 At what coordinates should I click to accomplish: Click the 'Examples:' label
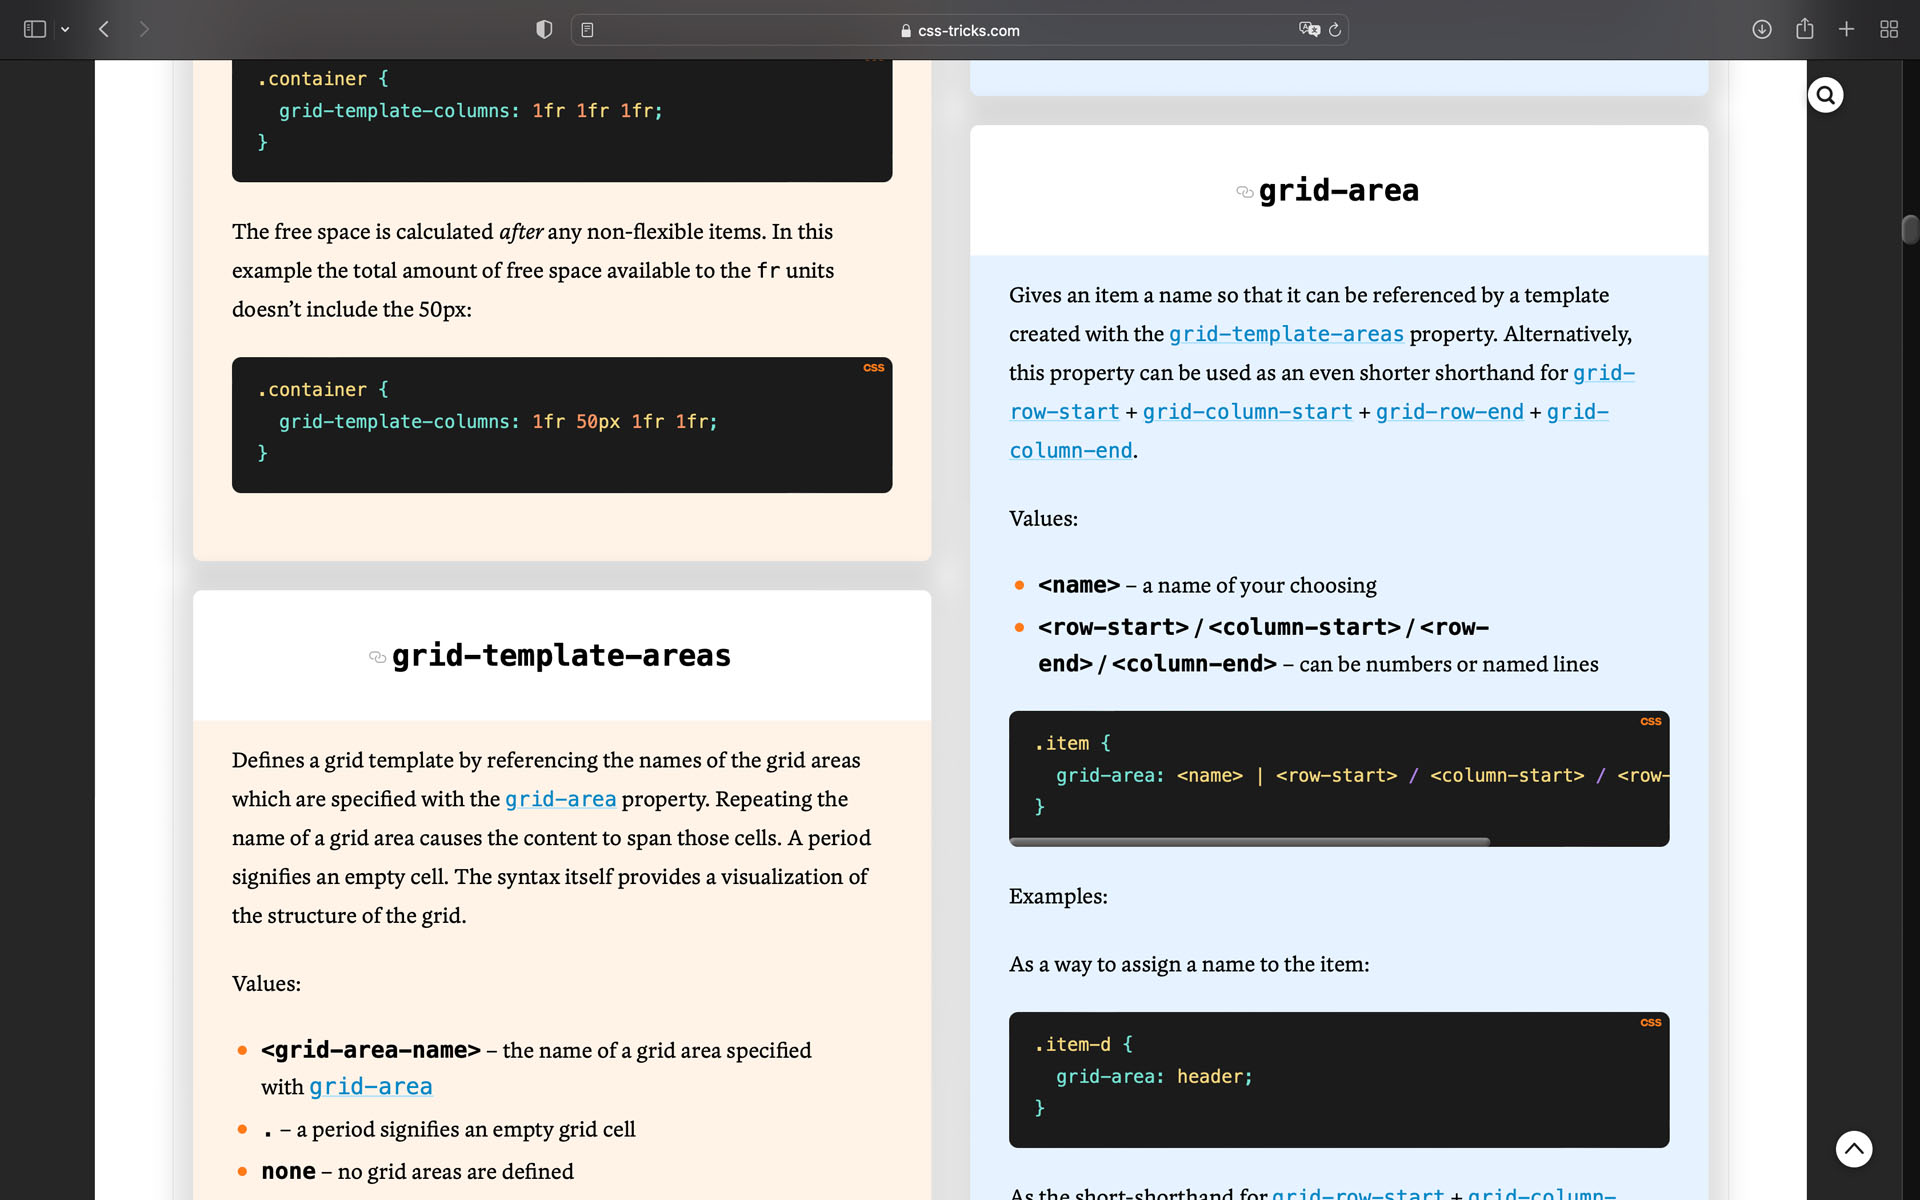(1058, 897)
